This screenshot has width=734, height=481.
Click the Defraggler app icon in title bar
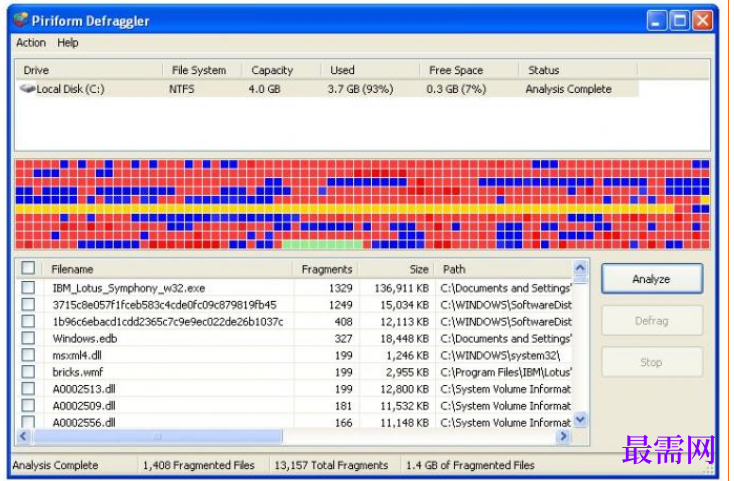point(21,20)
